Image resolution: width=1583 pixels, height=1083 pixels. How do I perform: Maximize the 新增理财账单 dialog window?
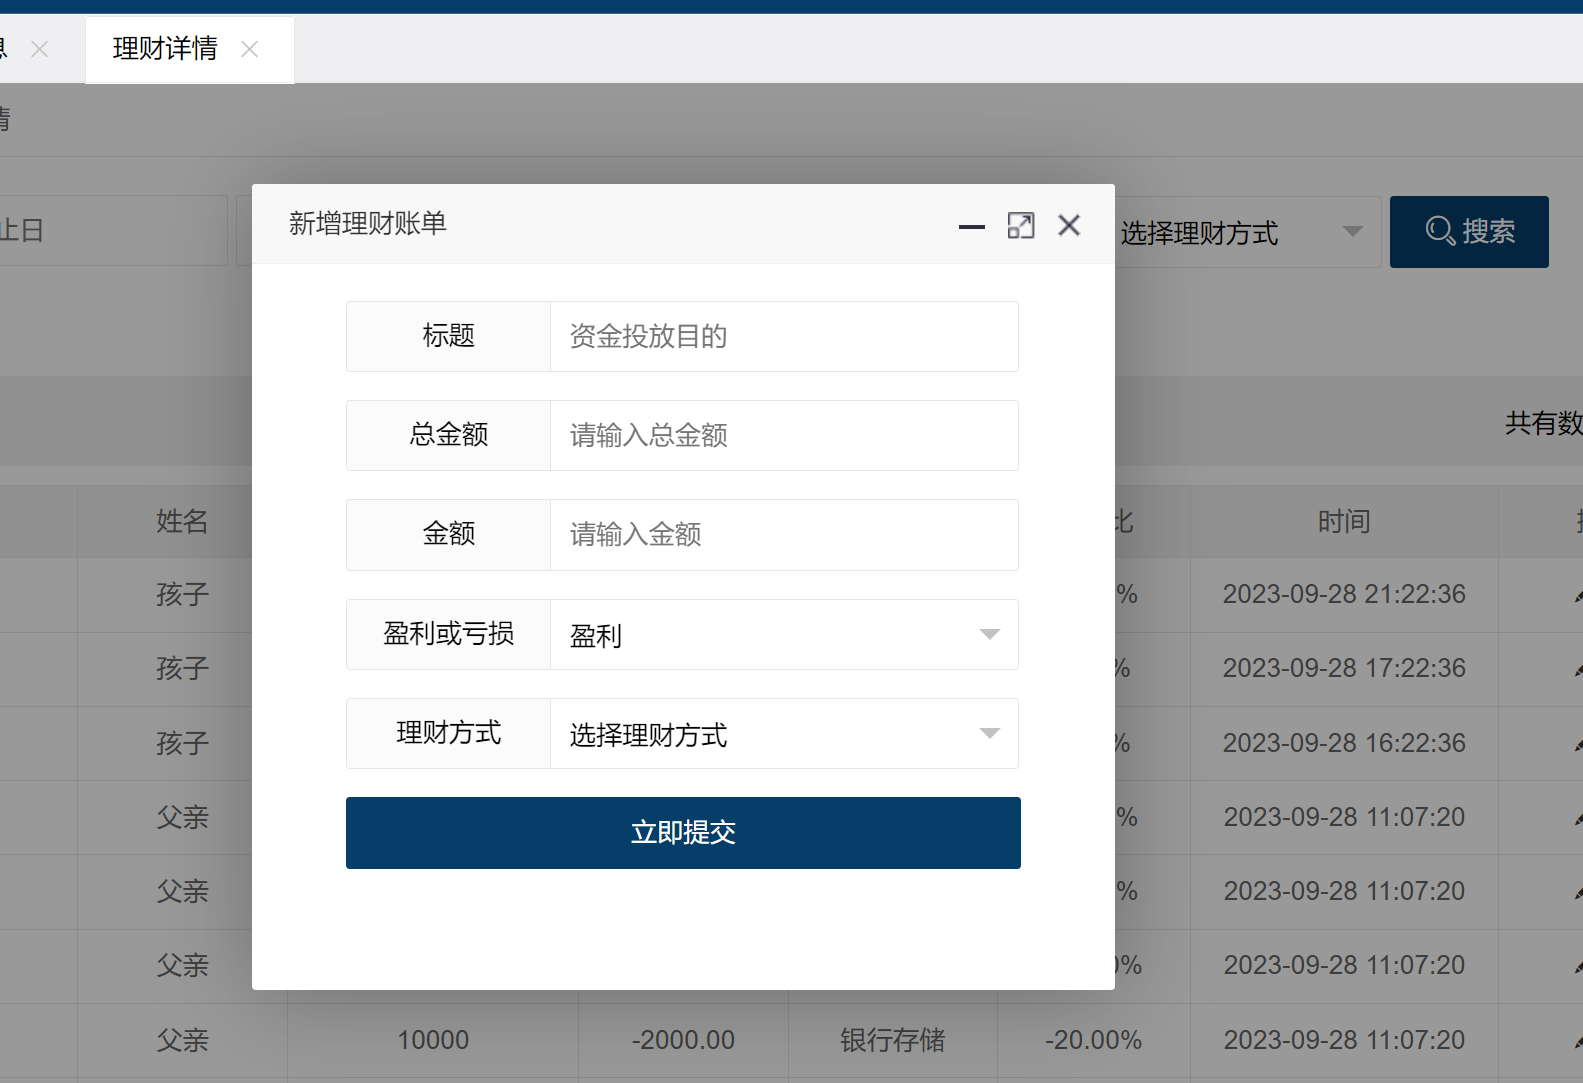pos(1020,226)
